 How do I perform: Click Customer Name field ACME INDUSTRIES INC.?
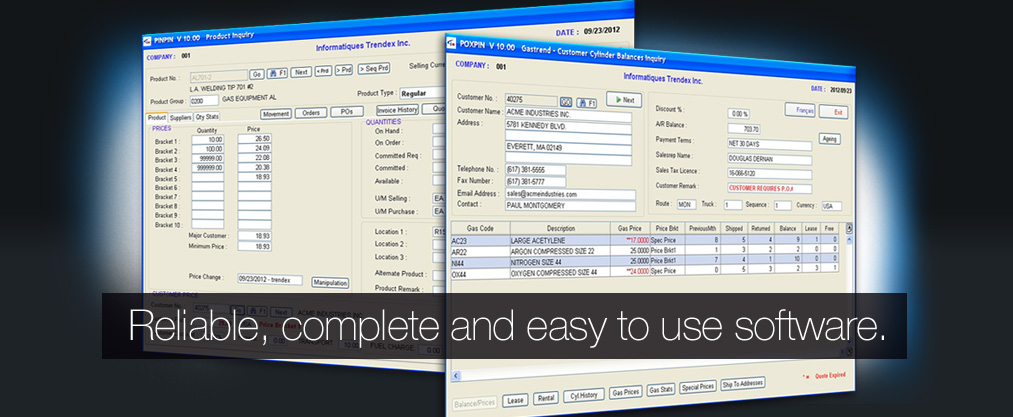tap(569, 116)
